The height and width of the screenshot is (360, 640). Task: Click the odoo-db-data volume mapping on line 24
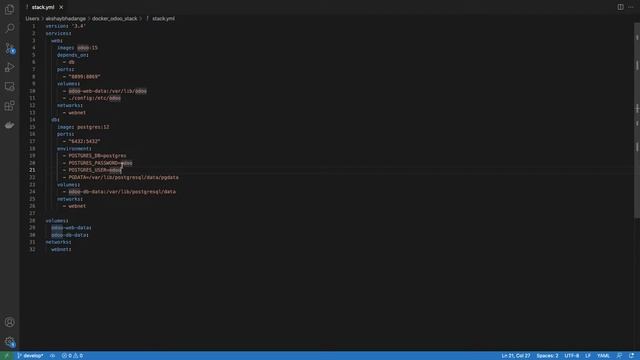[x=122, y=192]
